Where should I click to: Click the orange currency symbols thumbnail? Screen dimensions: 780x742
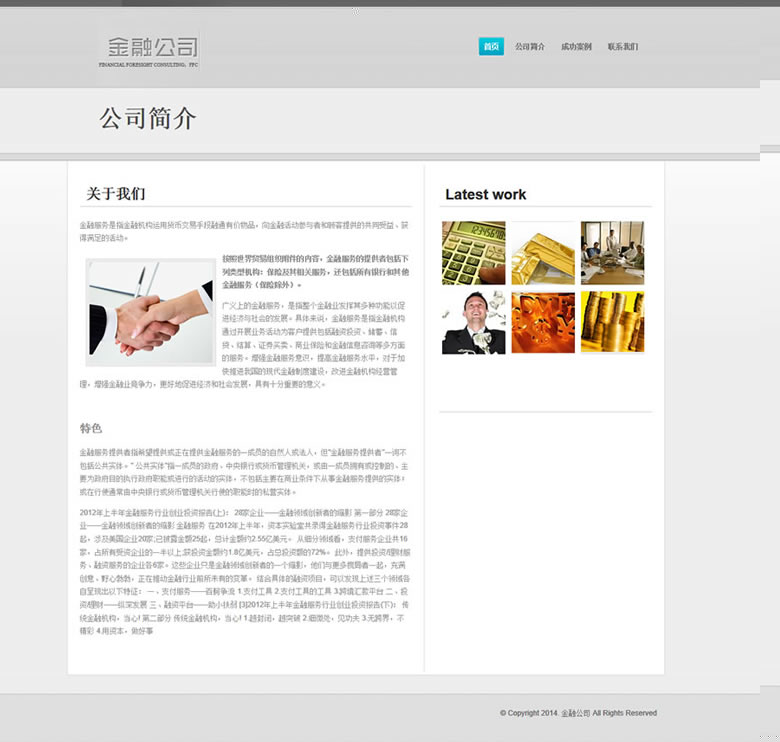click(x=543, y=322)
